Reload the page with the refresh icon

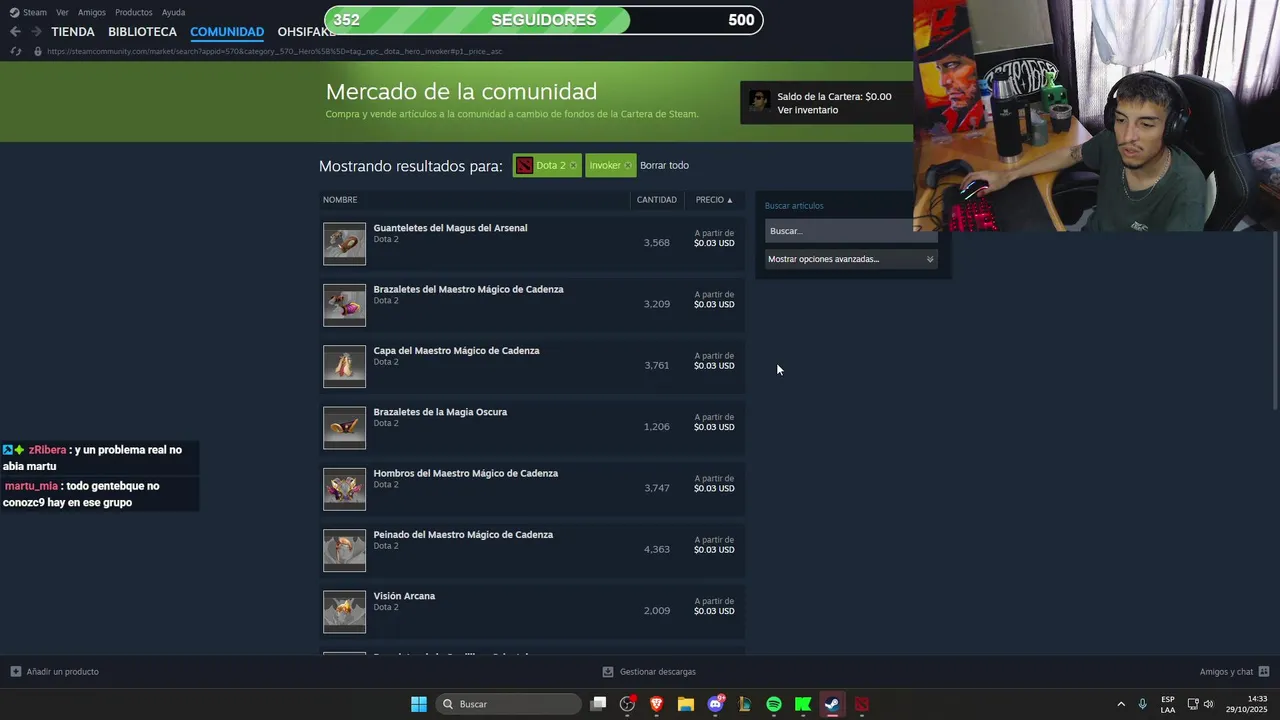[x=15, y=51]
